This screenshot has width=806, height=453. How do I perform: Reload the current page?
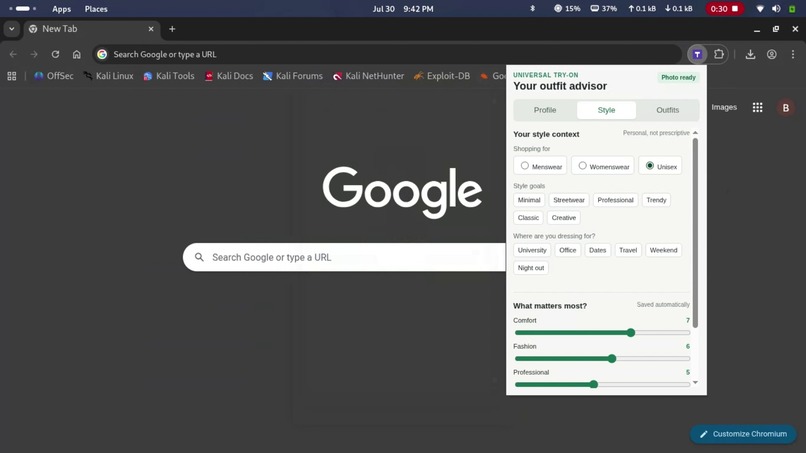point(56,54)
